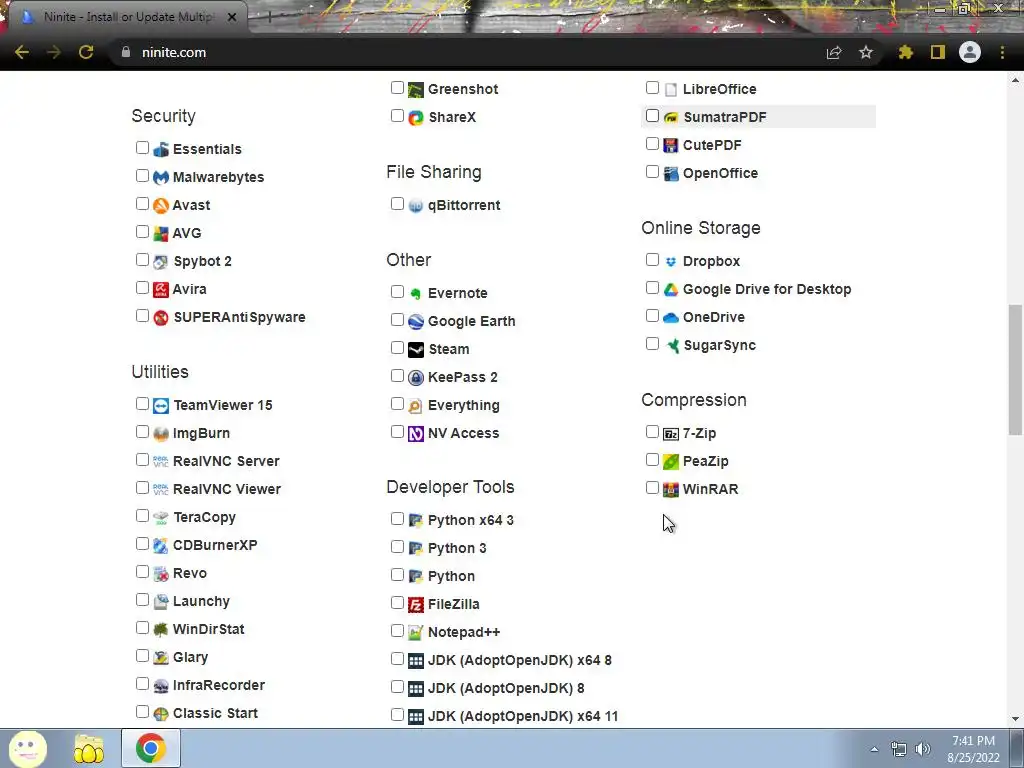The image size is (1024, 768).
Task: Click the Avira red icon
Action: pos(161,289)
